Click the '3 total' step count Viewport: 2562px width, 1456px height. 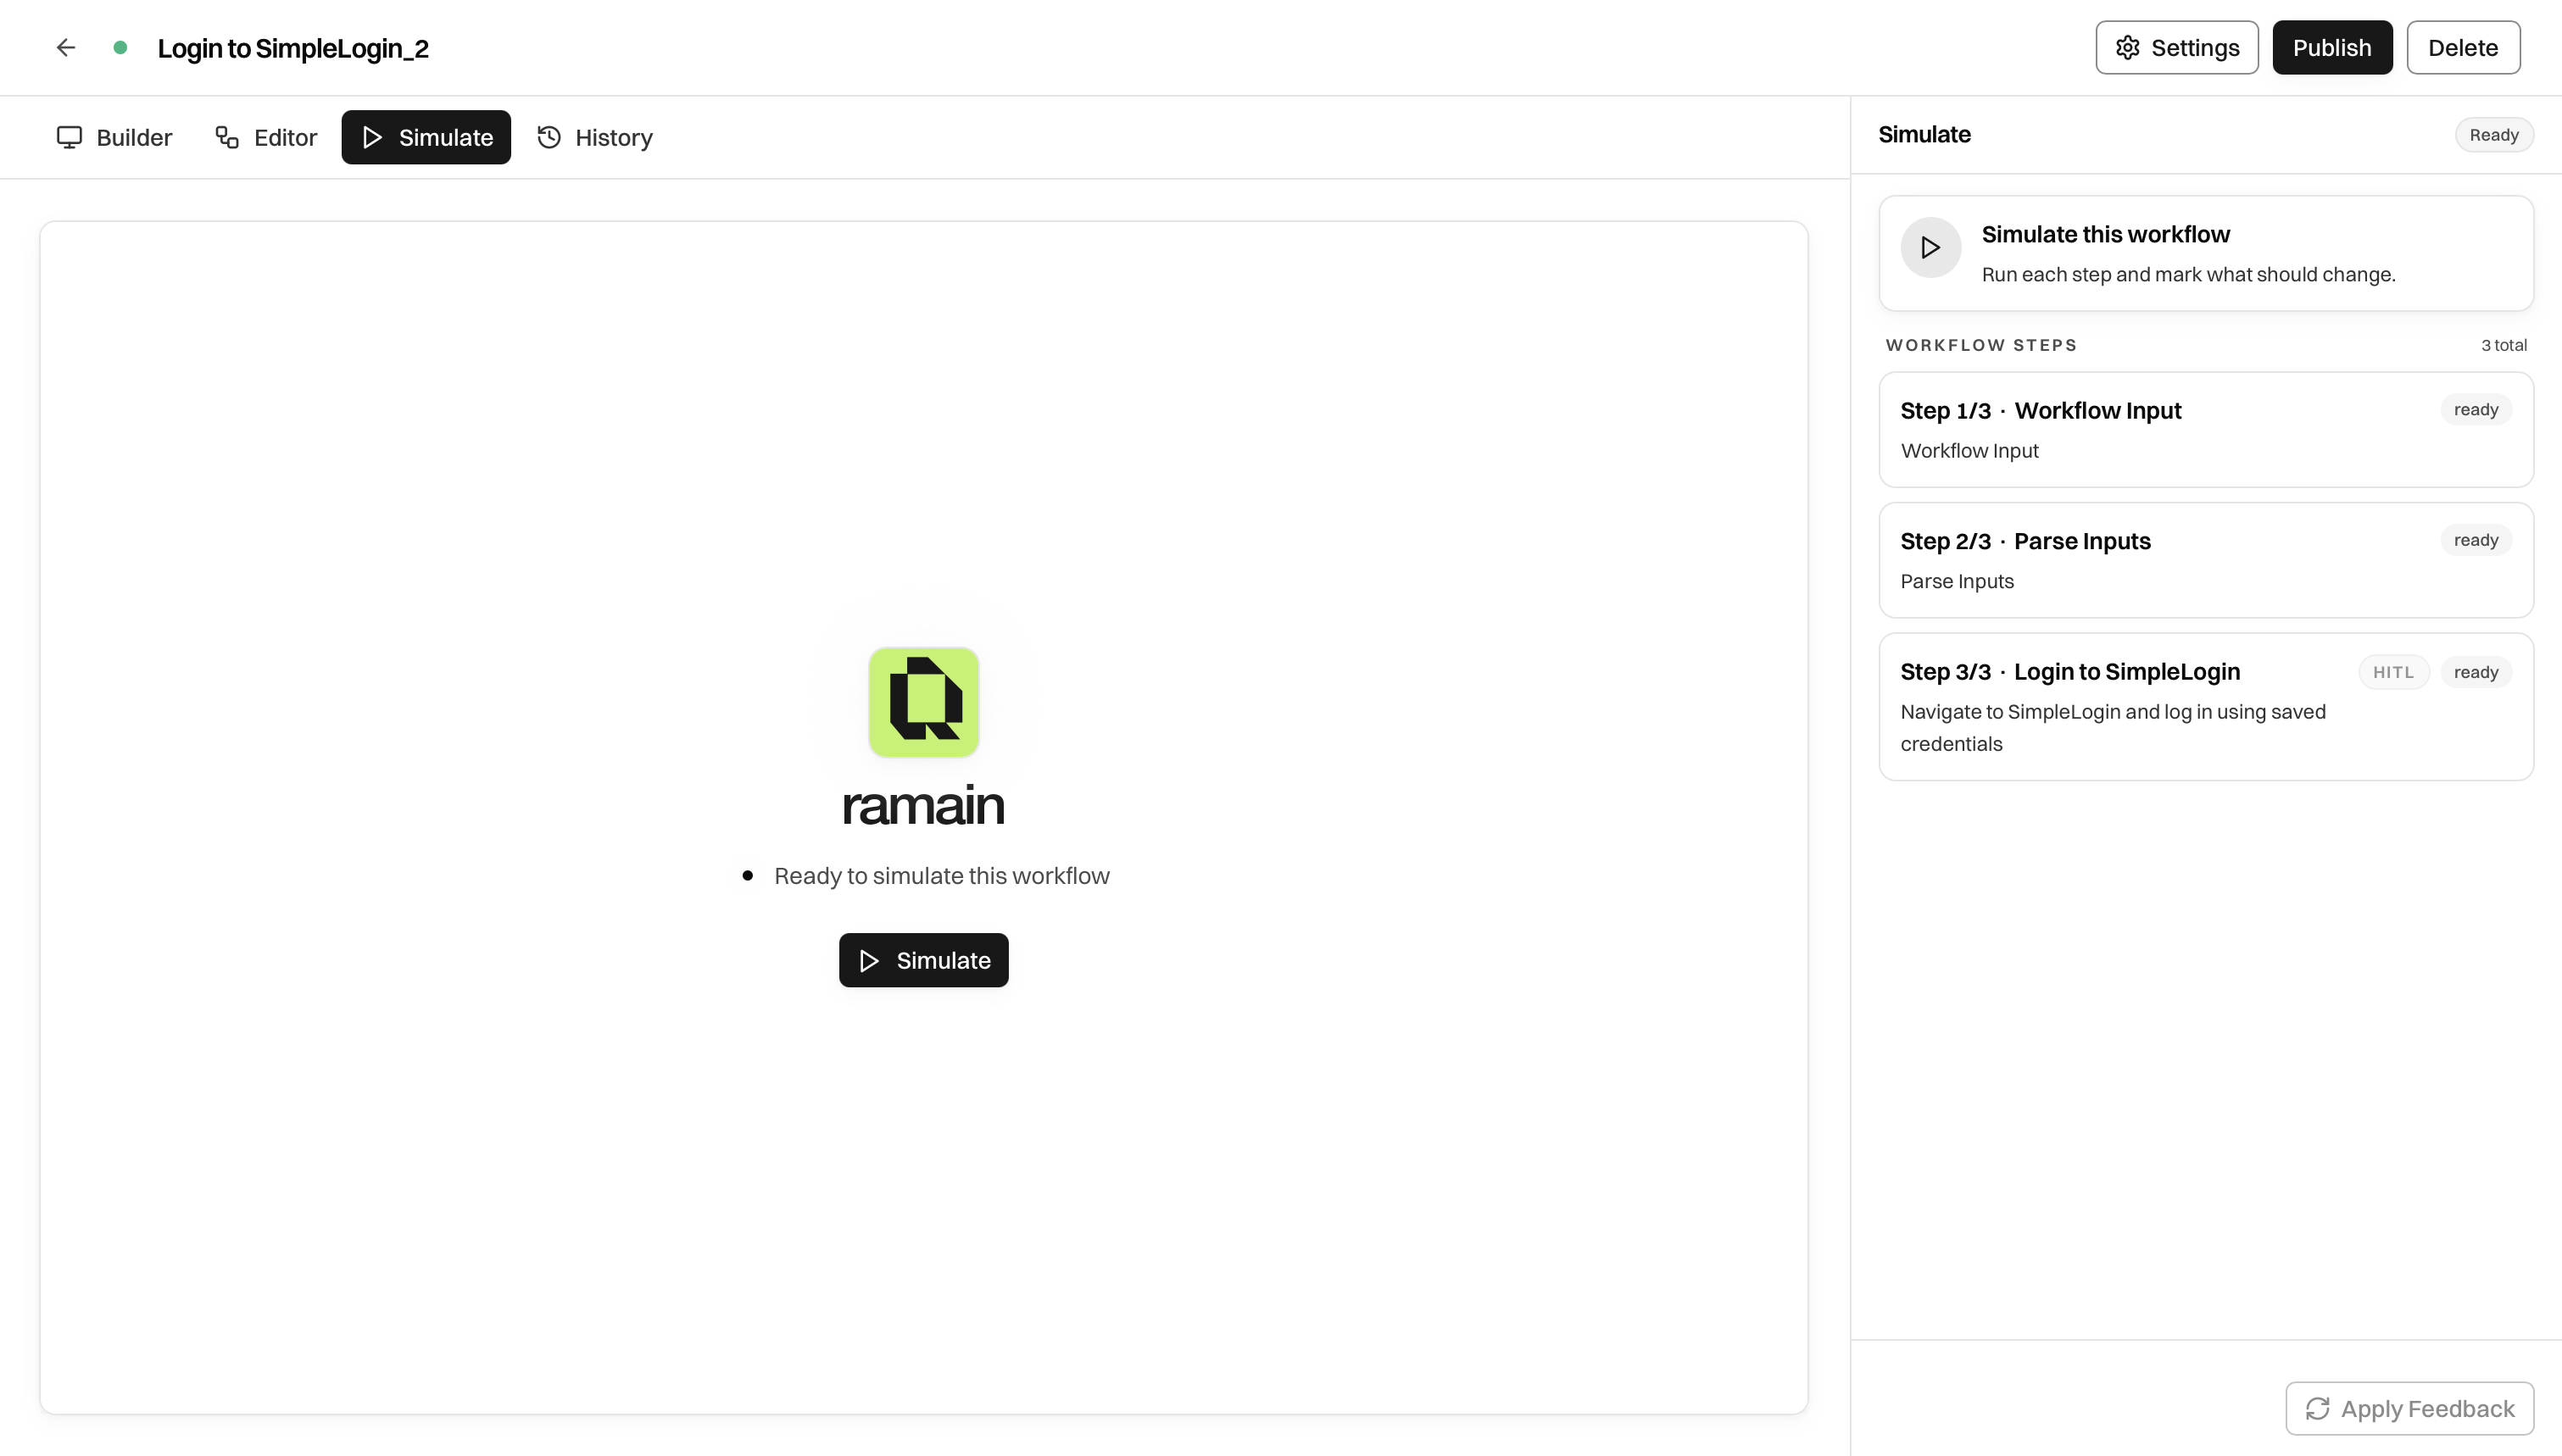2503,345
